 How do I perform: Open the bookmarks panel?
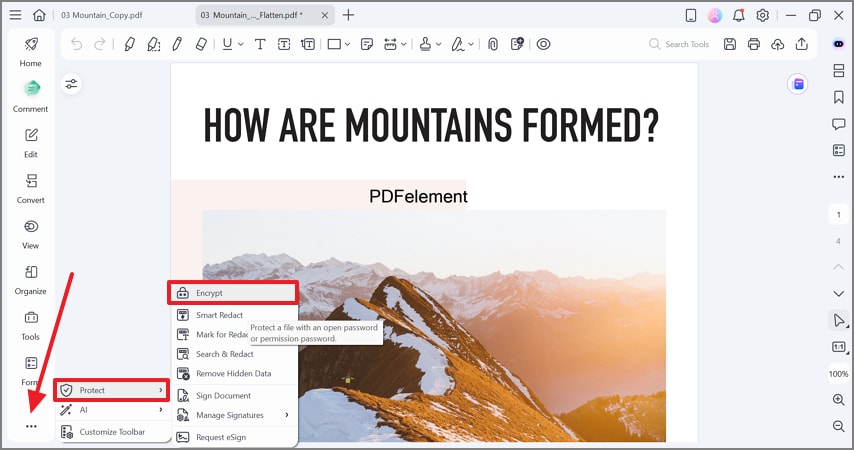[x=839, y=97]
